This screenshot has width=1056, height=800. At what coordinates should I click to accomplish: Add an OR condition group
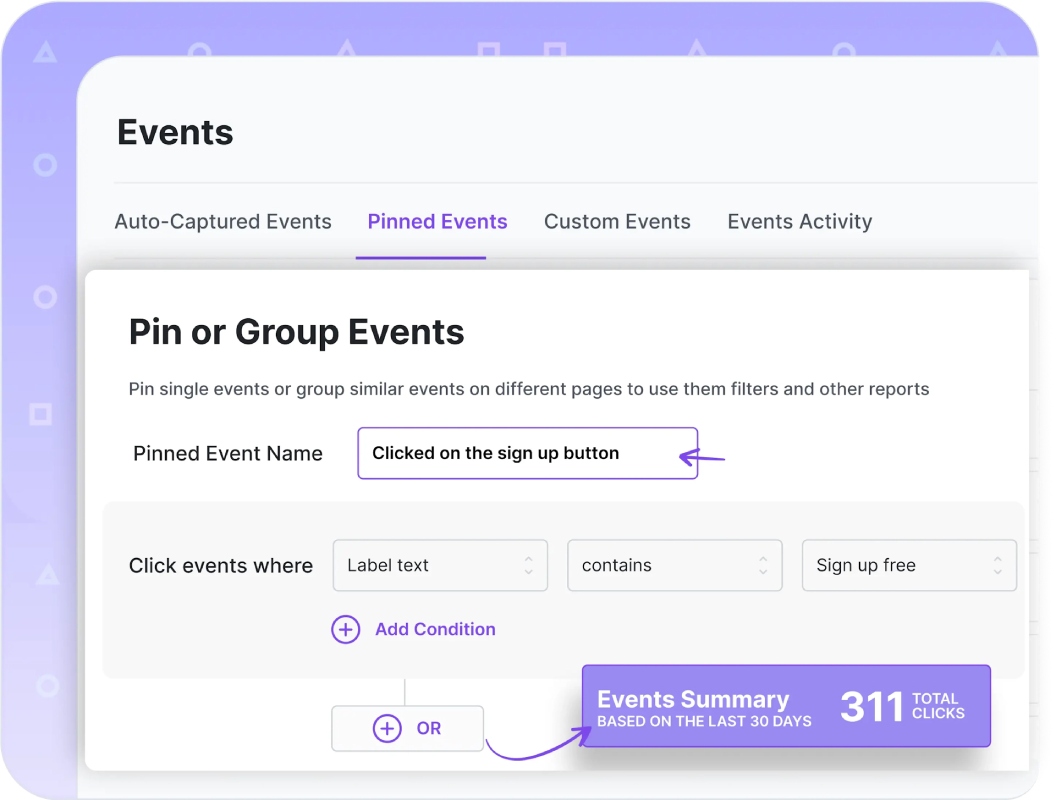click(407, 728)
